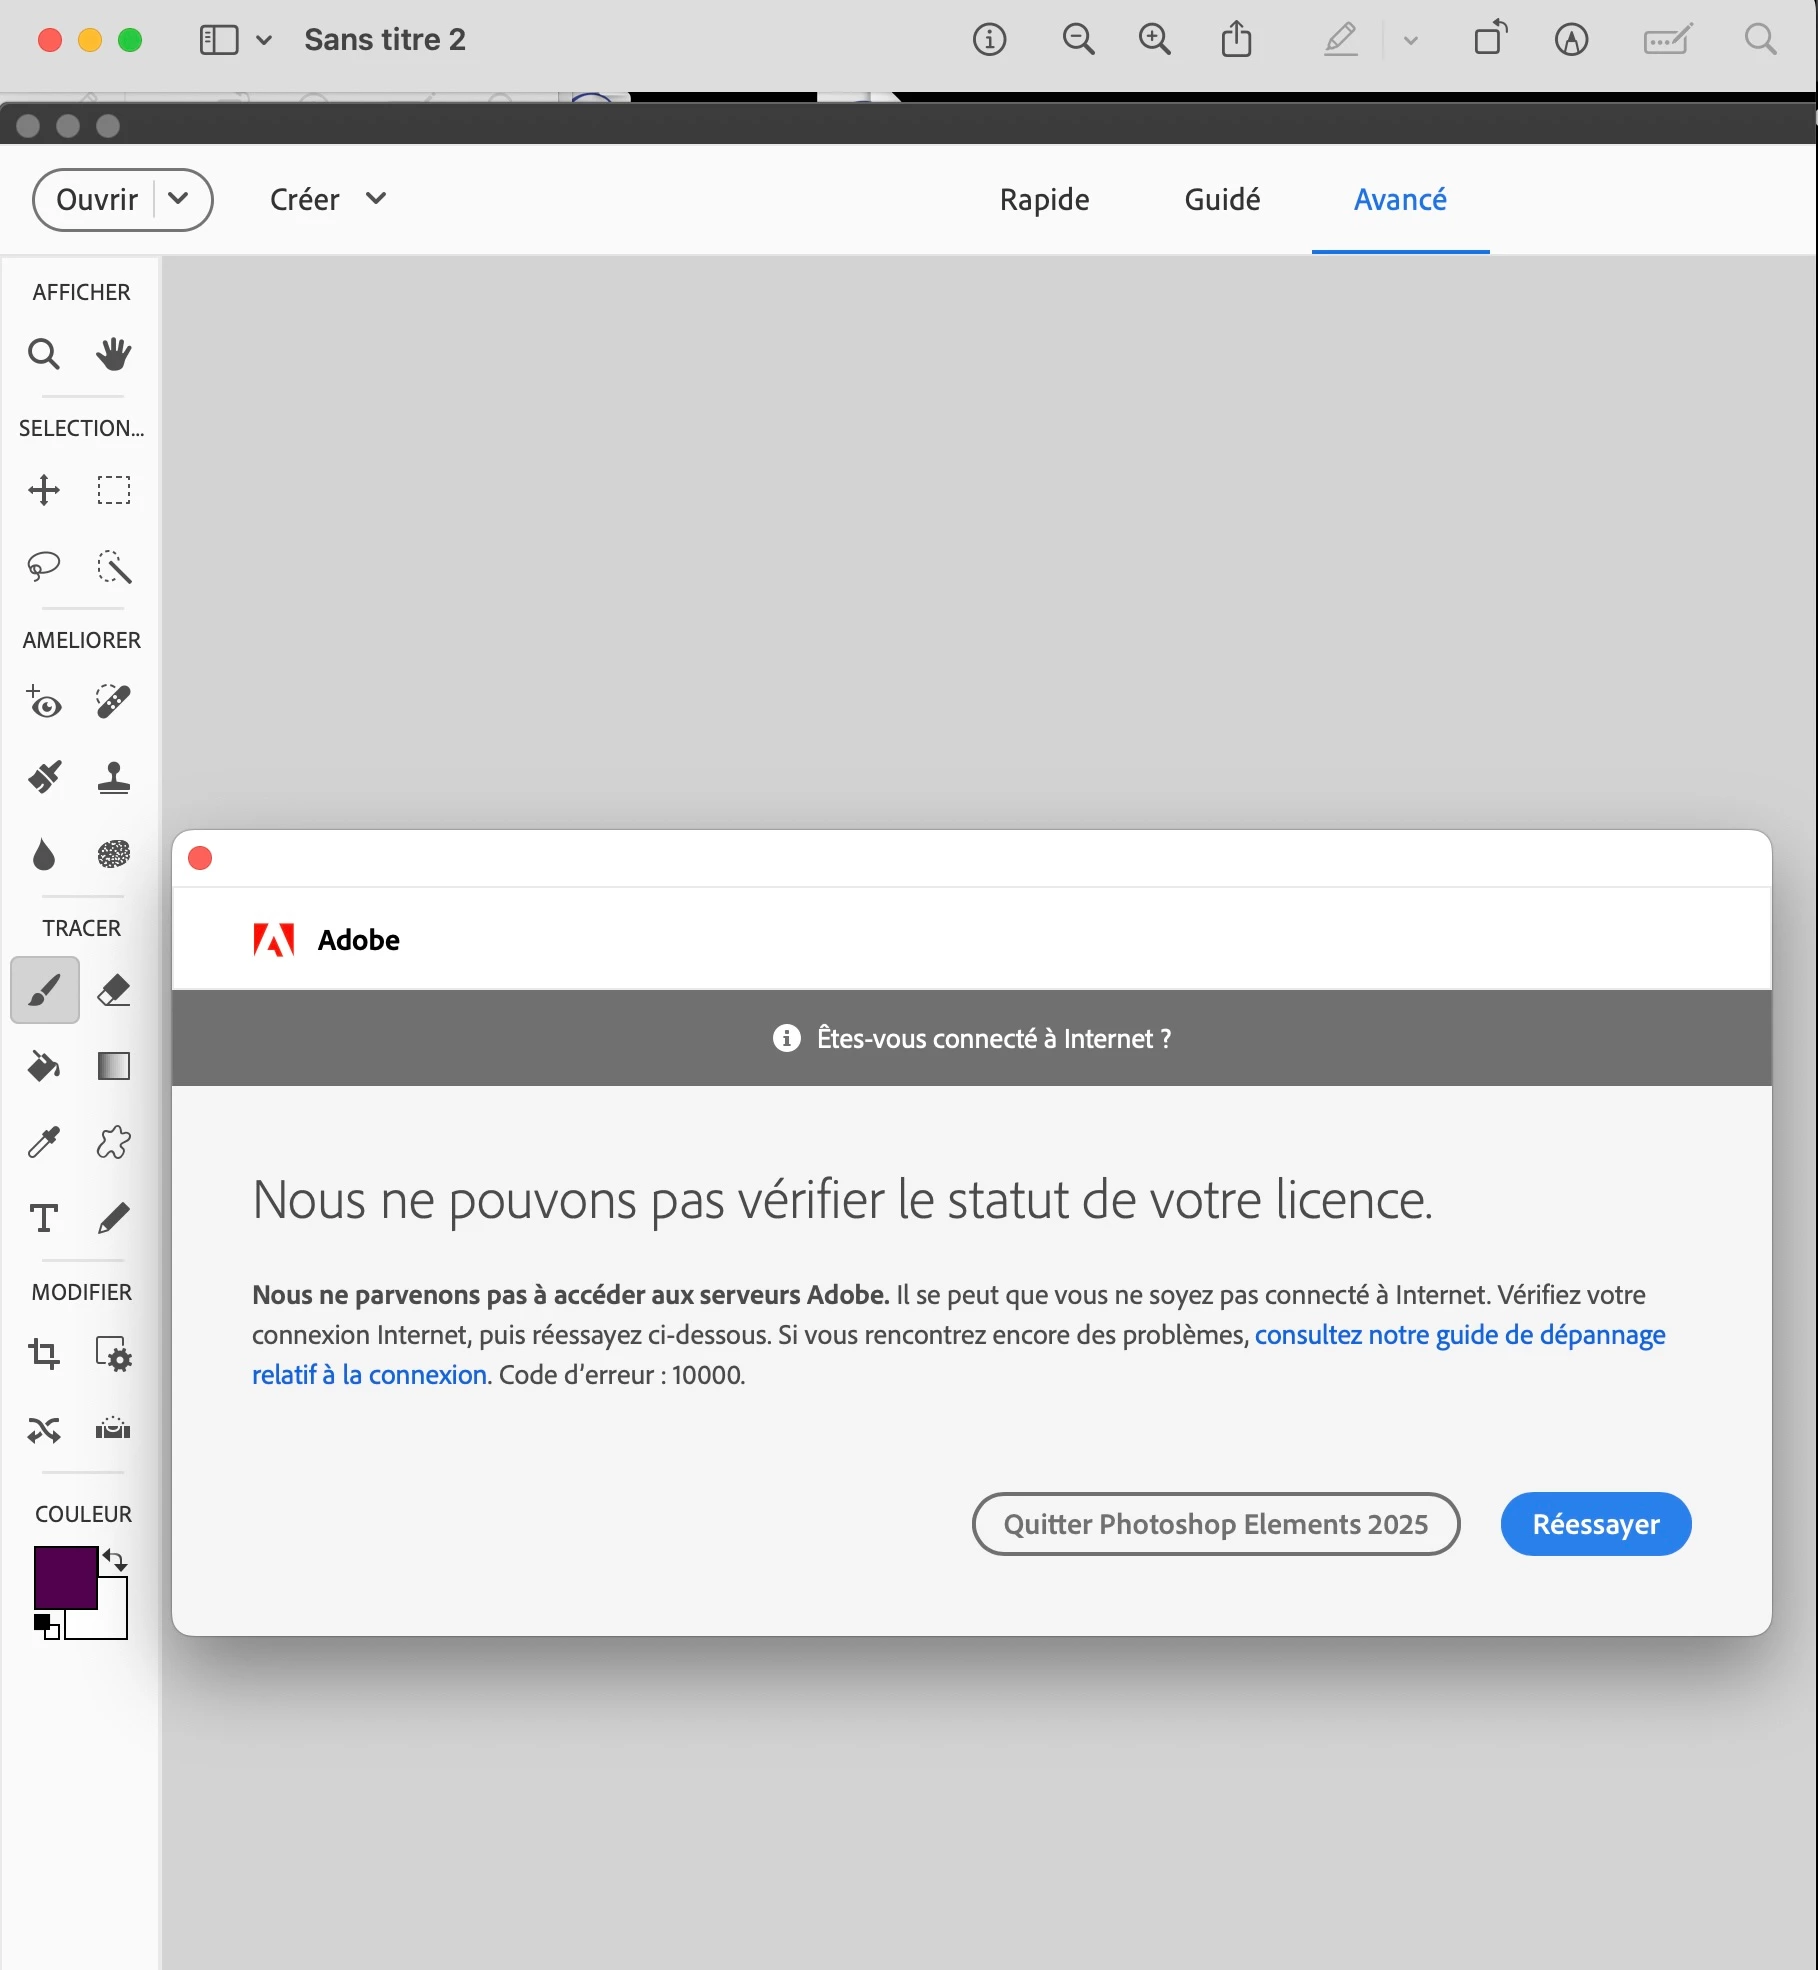
Task: Open the Créer dropdown menu
Action: [328, 199]
